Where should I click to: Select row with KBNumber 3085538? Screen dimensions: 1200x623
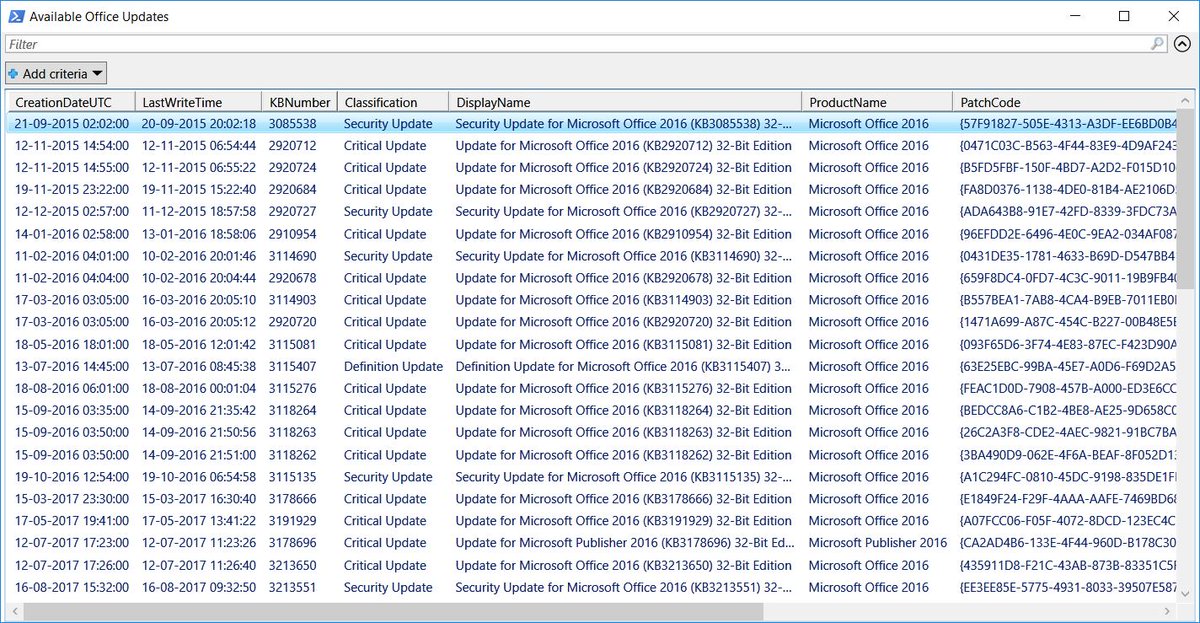592,124
